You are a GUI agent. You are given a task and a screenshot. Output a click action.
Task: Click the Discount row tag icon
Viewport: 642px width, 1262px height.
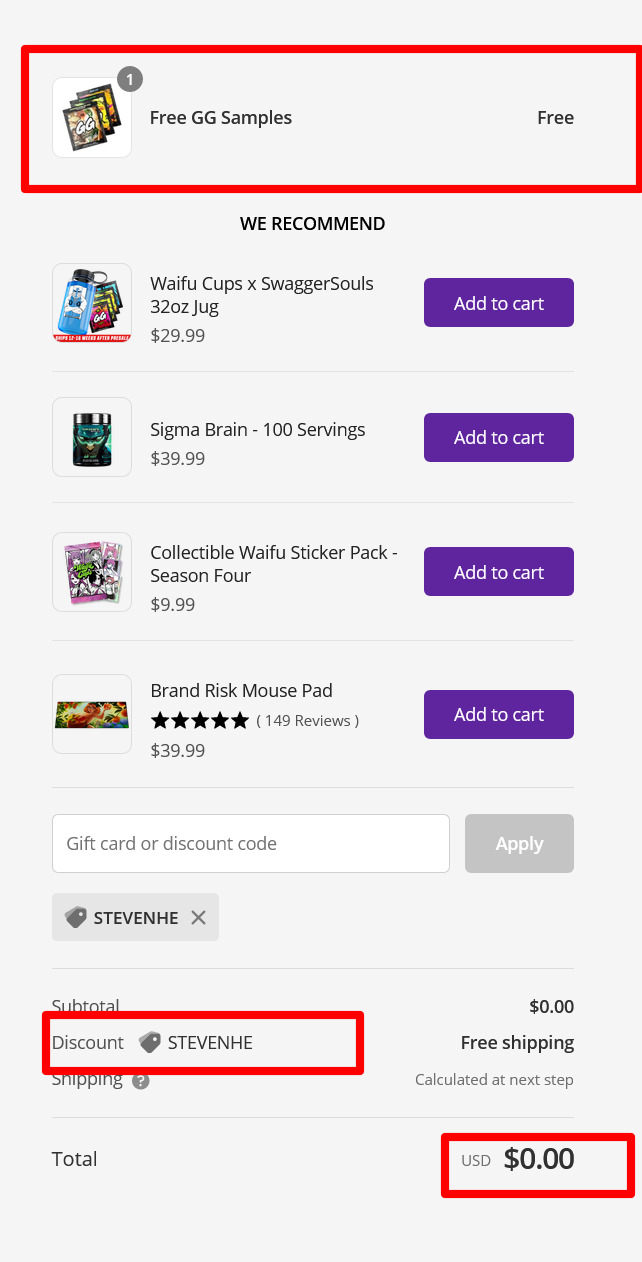[150, 1042]
